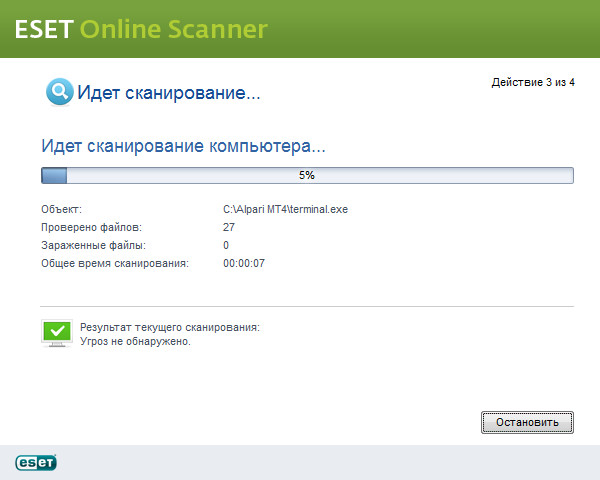Click the infected files count 0
The image size is (600, 480).
[x=226, y=245]
